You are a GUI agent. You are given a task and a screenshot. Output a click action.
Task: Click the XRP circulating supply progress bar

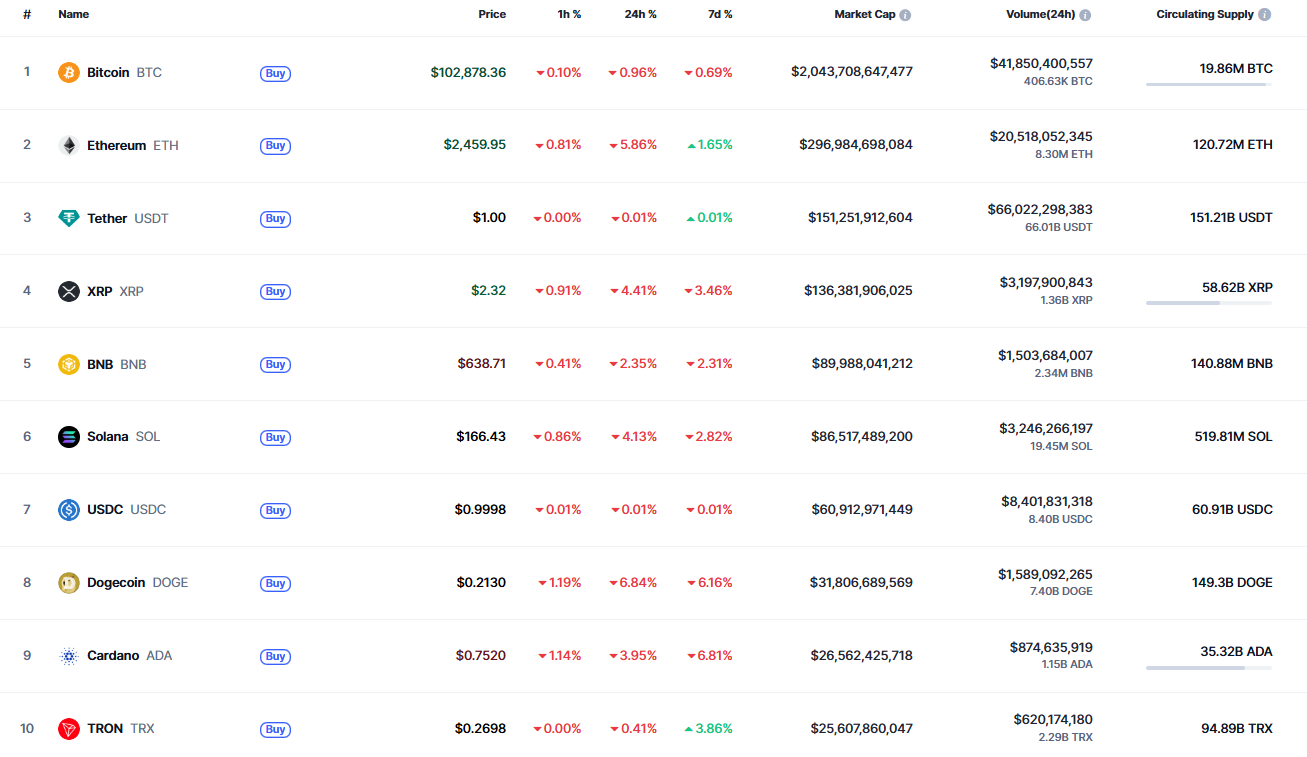point(1209,303)
